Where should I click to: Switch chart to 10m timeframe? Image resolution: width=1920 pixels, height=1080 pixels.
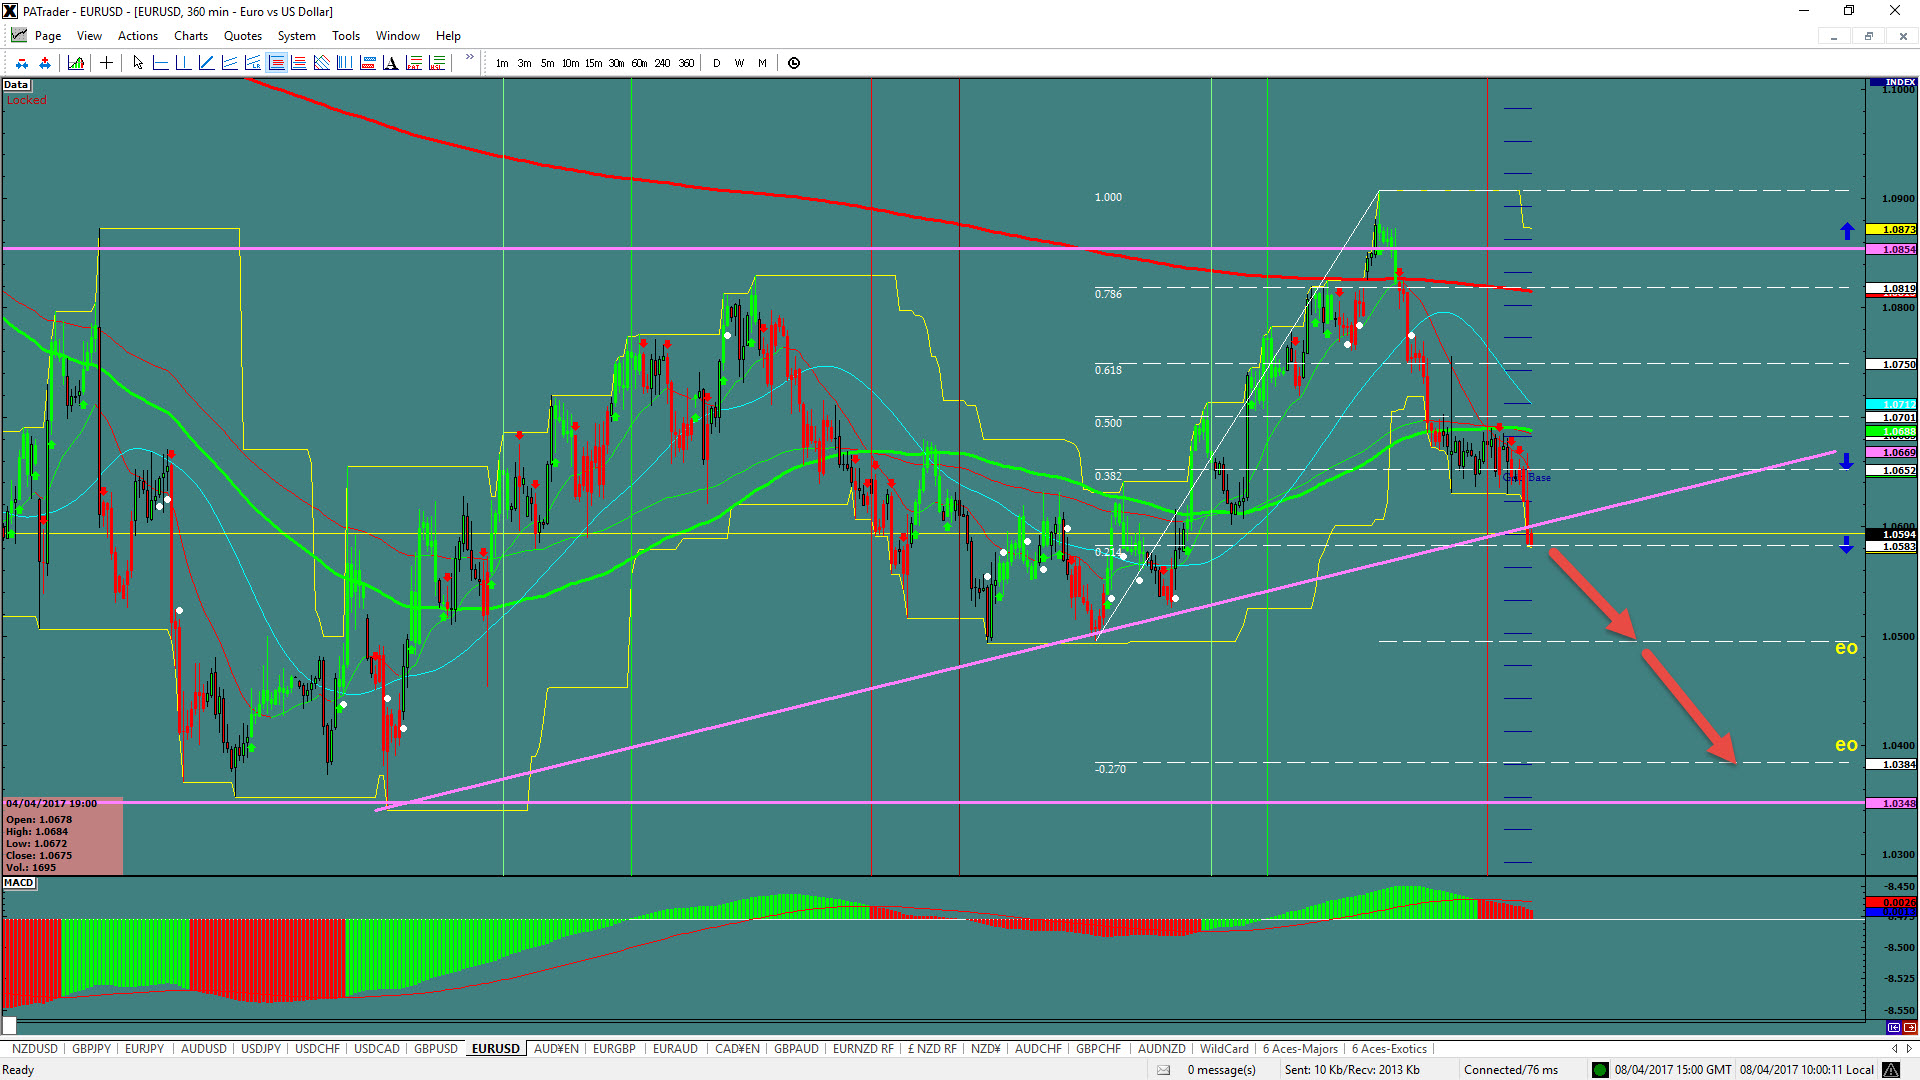pyautogui.click(x=570, y=63)
